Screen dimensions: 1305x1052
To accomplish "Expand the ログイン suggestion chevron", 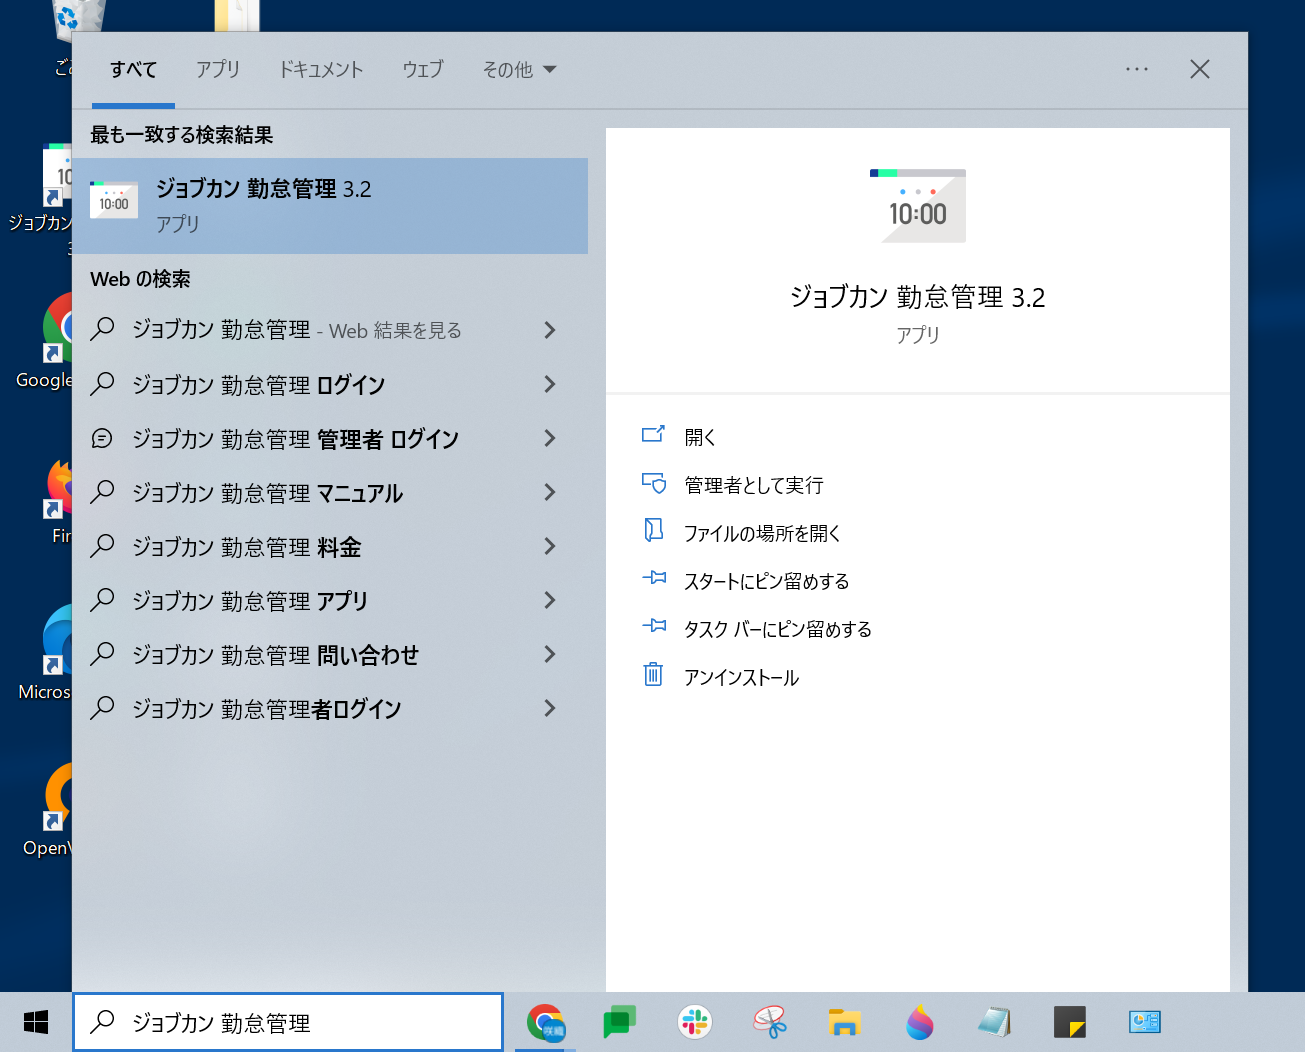I will [x=549, y=384].
